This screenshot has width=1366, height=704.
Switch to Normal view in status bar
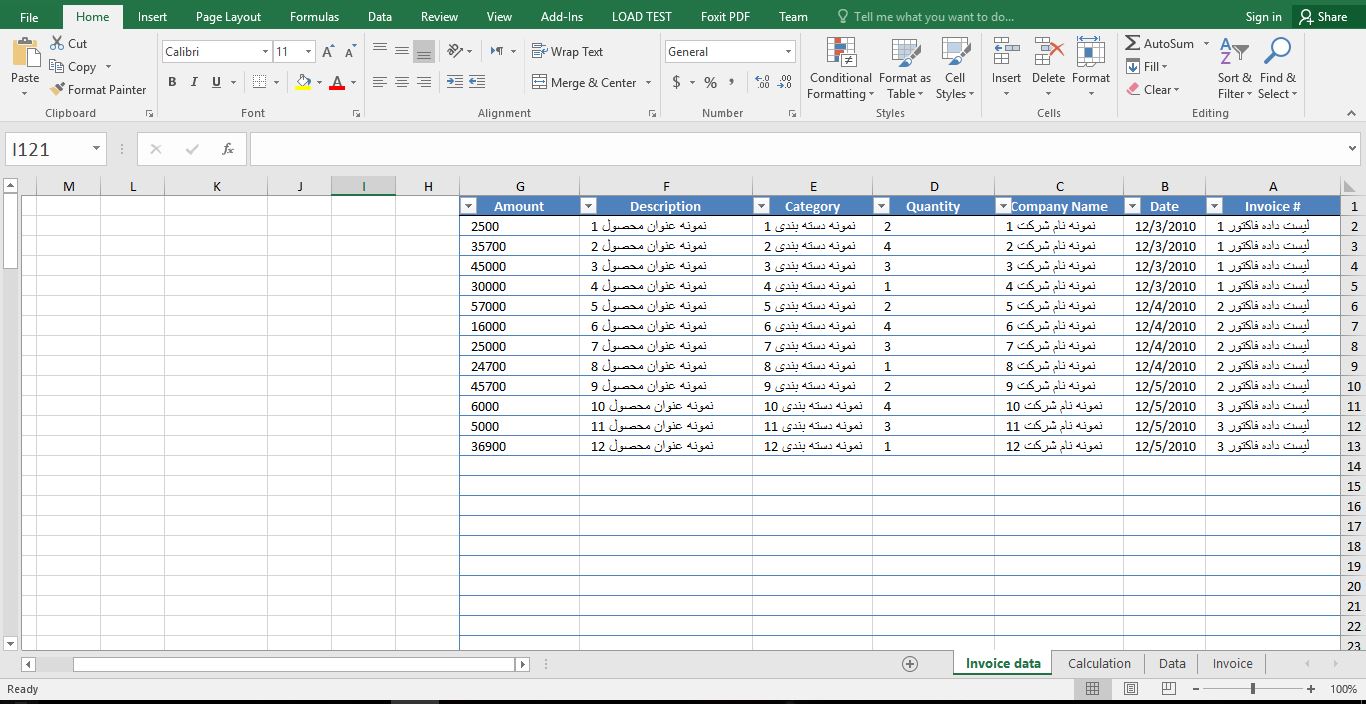pyautogui.click(x=1093, y=689)
